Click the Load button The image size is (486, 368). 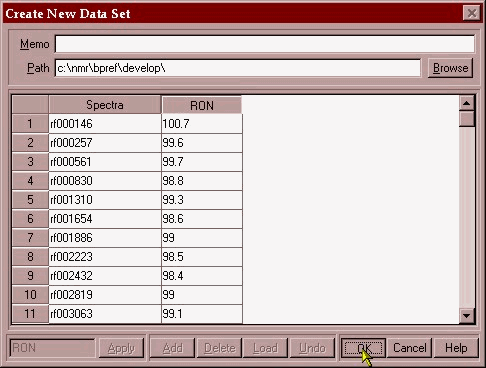coord(265,348)
